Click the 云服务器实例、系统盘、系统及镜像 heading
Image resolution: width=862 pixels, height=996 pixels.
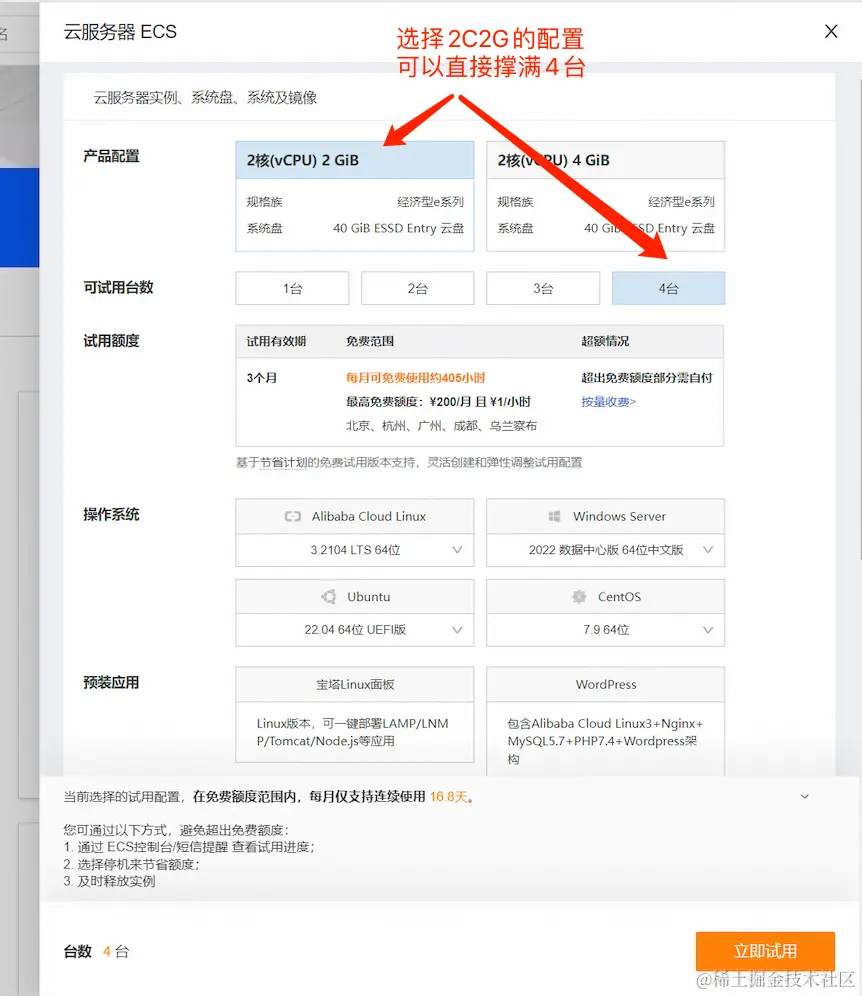tap(205, 97)
